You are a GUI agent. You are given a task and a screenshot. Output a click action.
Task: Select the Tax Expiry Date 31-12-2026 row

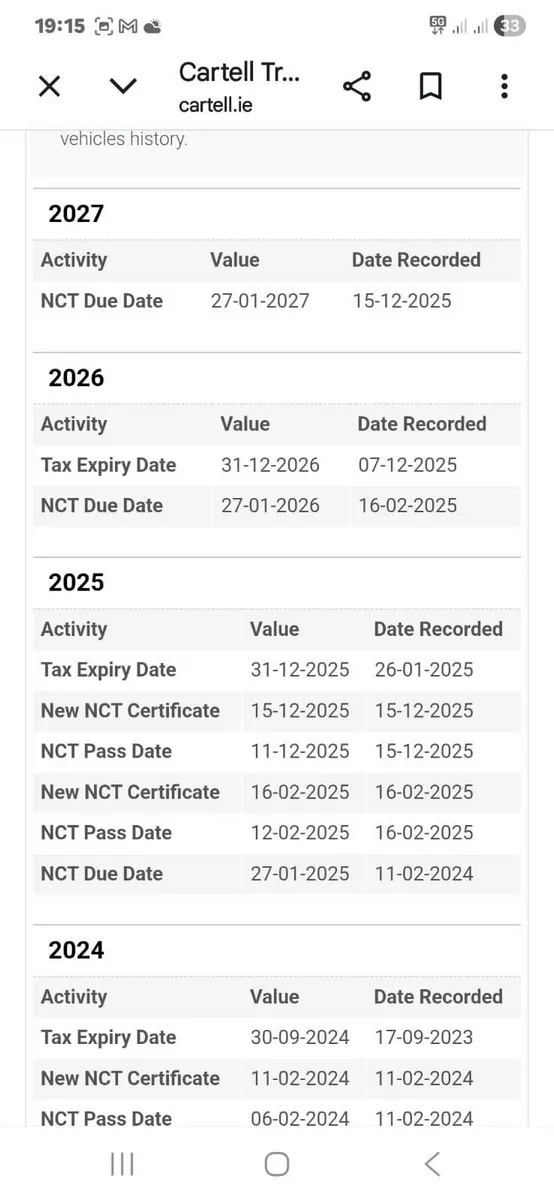point(277,465)
